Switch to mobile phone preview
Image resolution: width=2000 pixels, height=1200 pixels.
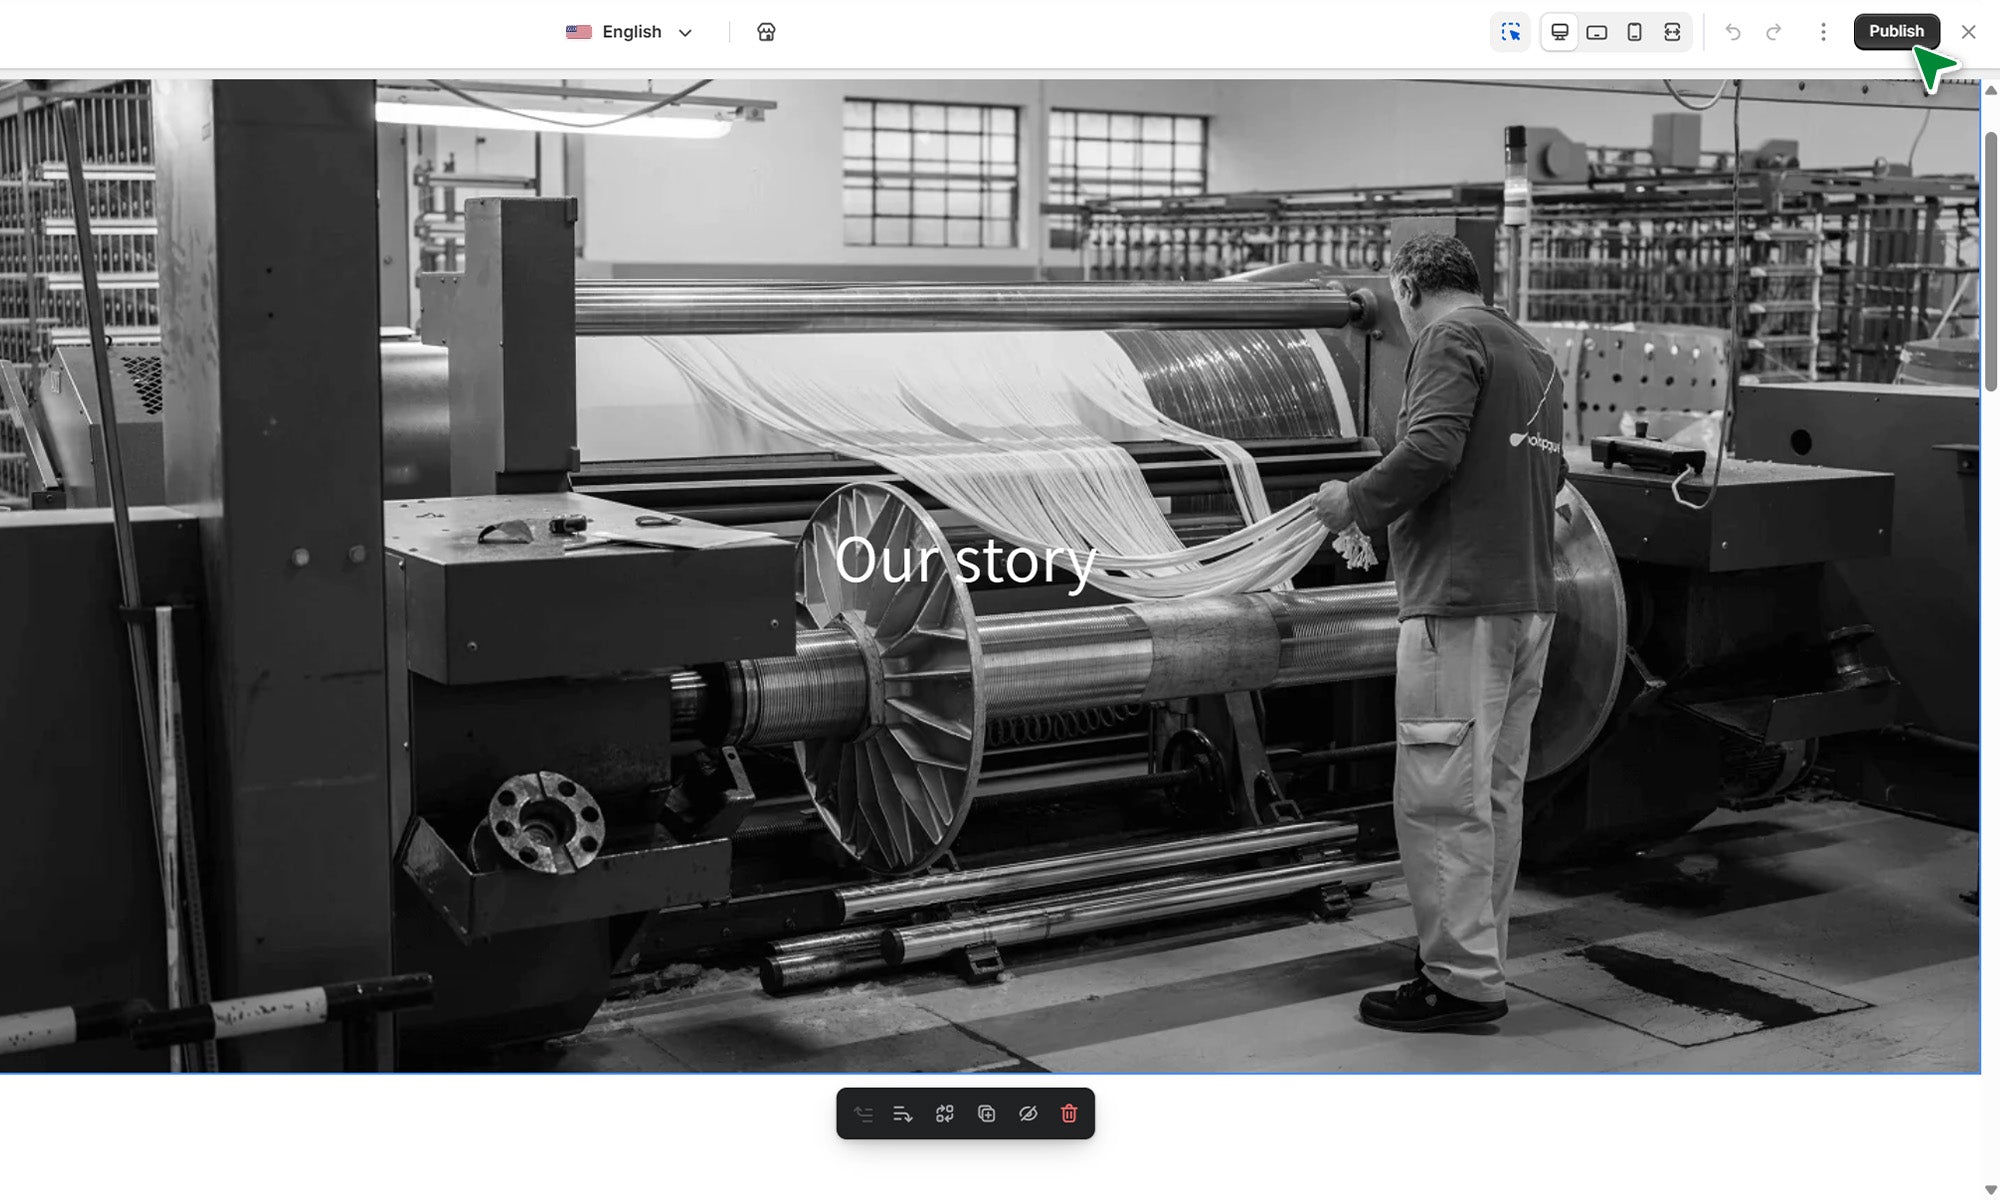pos(1634,32)
